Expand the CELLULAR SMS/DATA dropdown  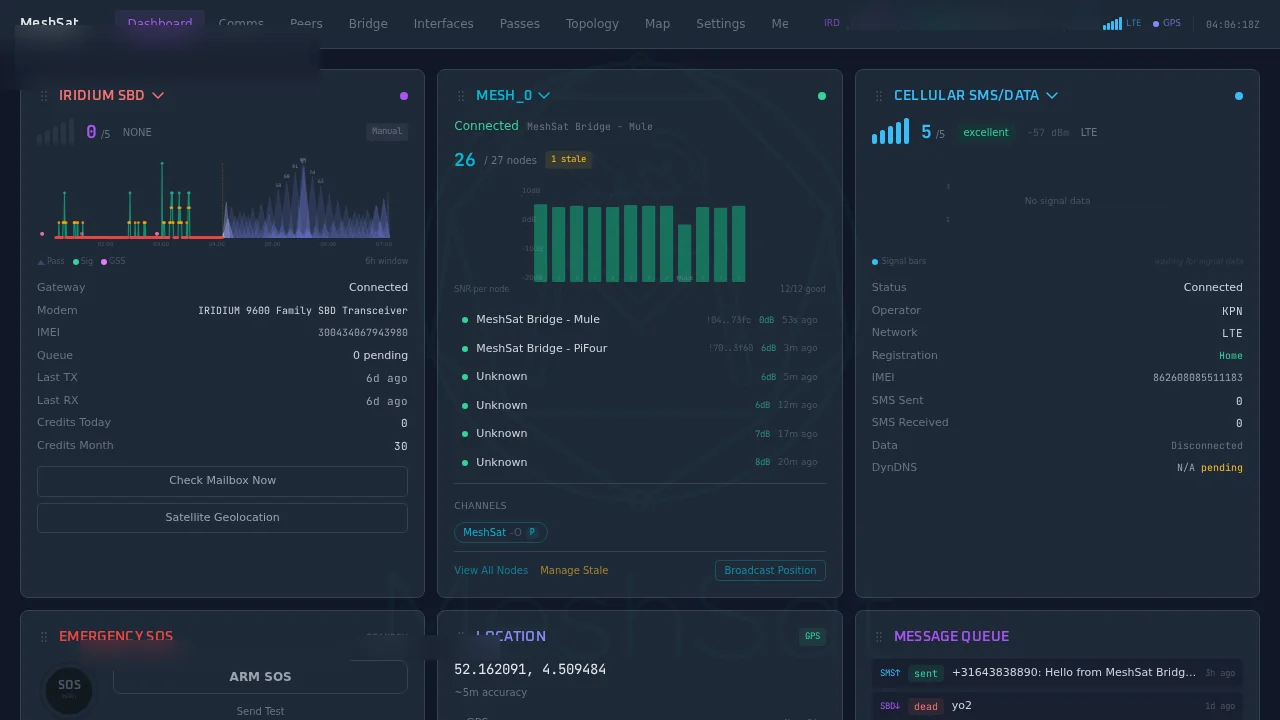tap(1051, 95)
